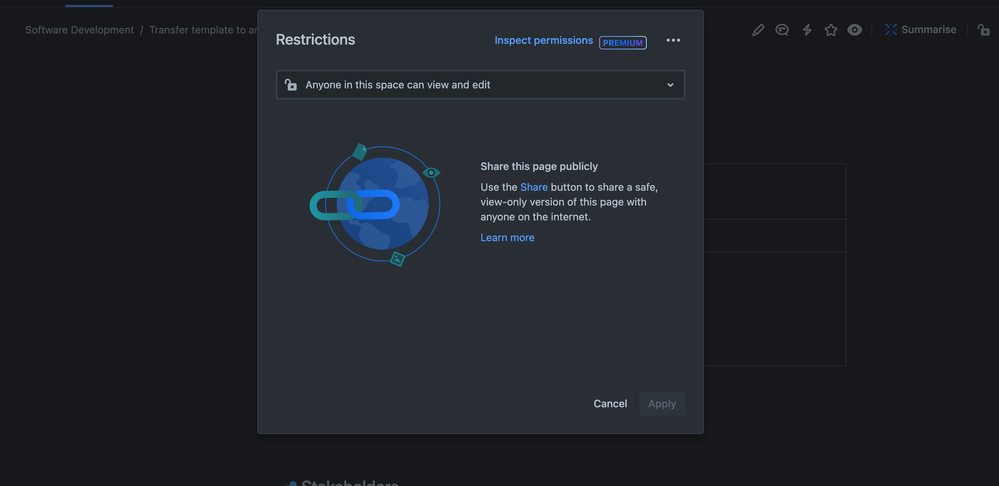
Task: Click the Restrictions dialog title
Action: point(315,39)
